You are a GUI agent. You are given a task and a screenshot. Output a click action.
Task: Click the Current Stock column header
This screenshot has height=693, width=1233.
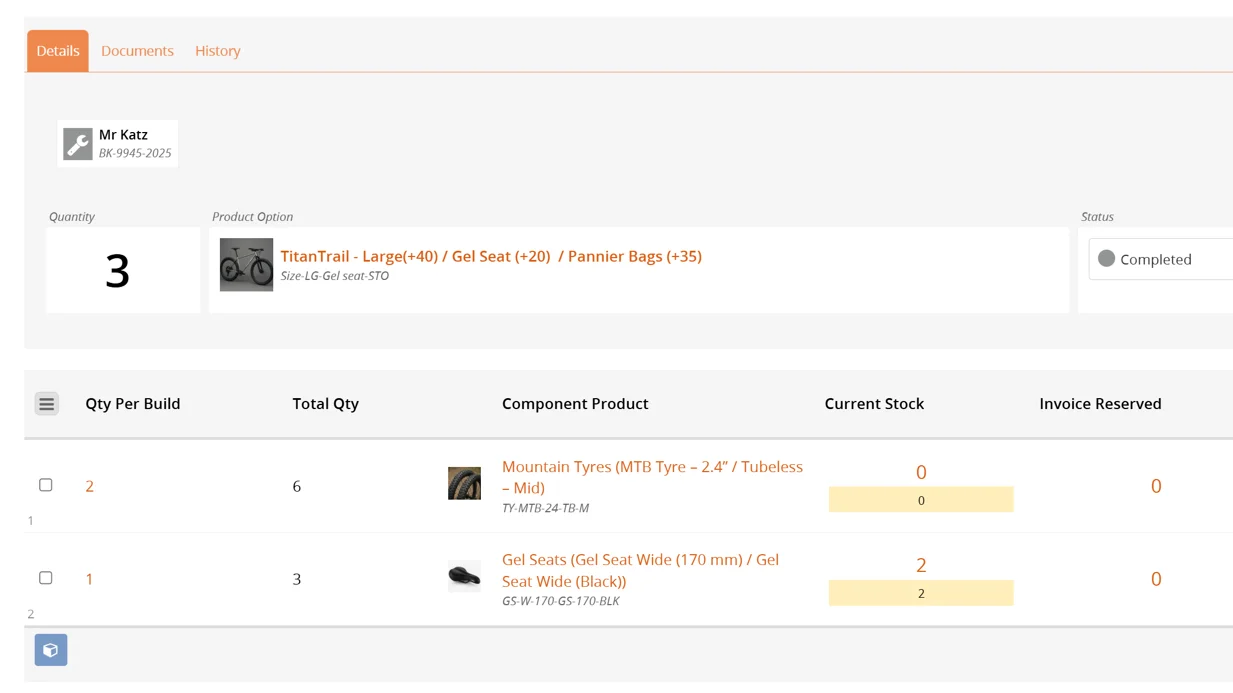click(874, 404)
